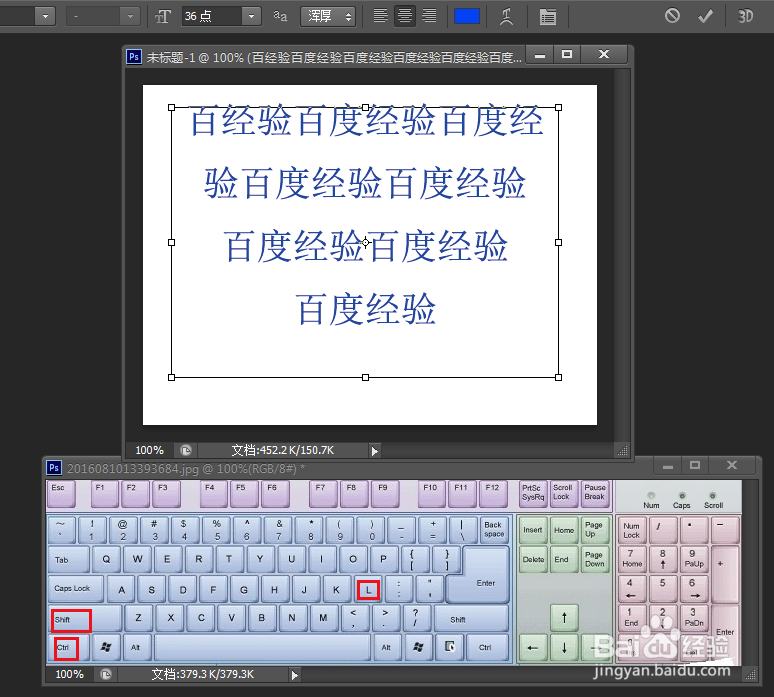Click the left-middle text box handle
774x697 pixels.
171,242
